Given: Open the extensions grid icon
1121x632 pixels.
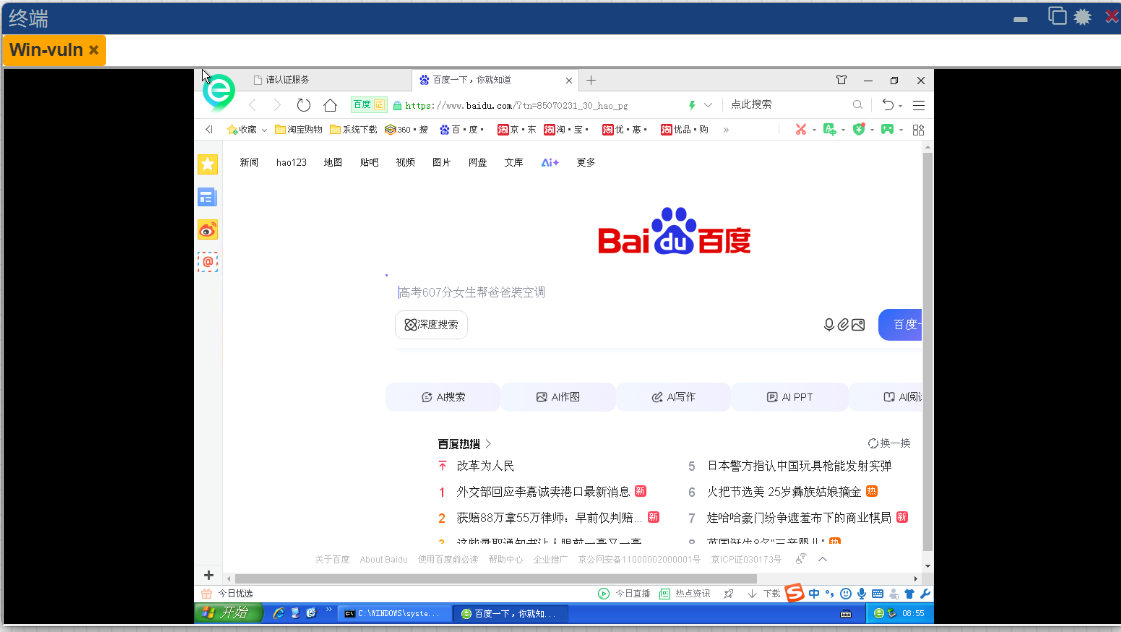Looking at the screenshot, I should point(919,130).
